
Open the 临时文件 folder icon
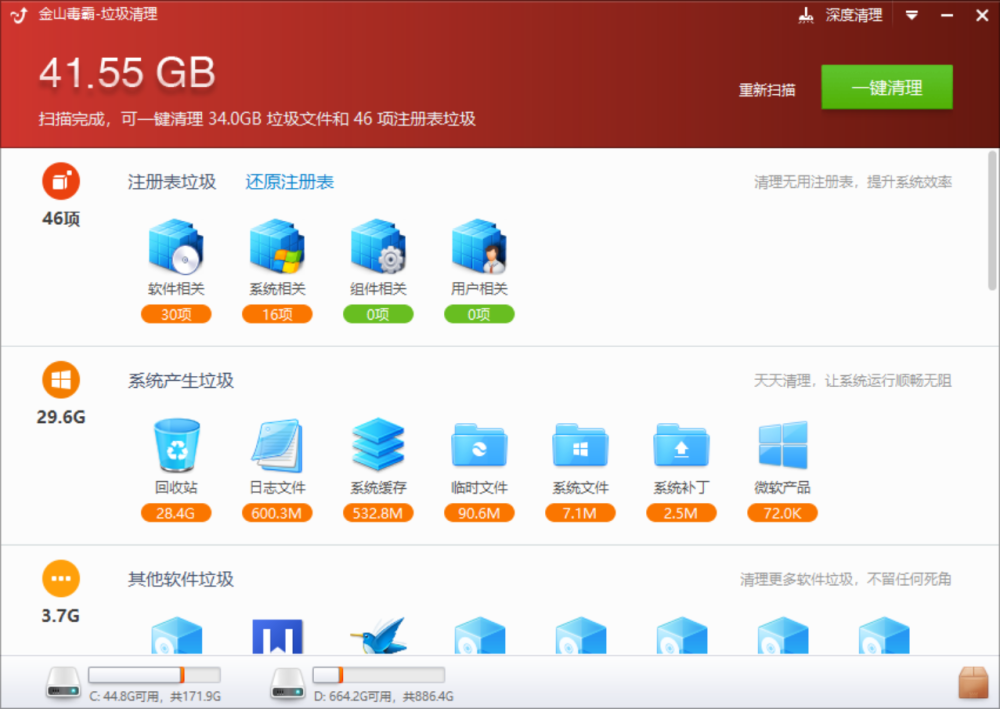click(x=479, y=445)
